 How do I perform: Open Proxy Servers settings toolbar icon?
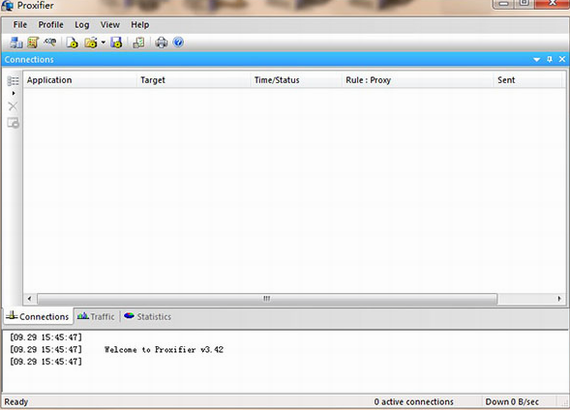click(16, 43)
